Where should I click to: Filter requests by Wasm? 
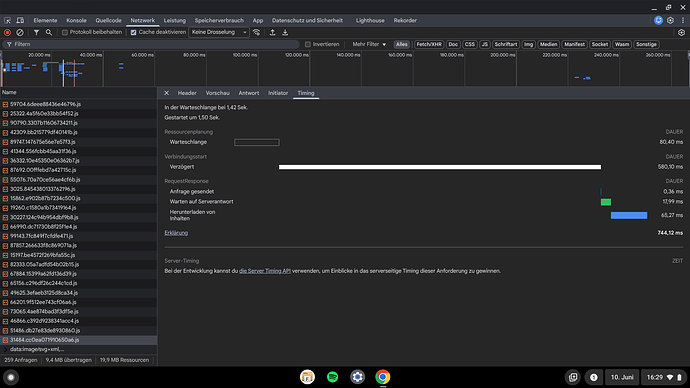(x=622, y=44)
